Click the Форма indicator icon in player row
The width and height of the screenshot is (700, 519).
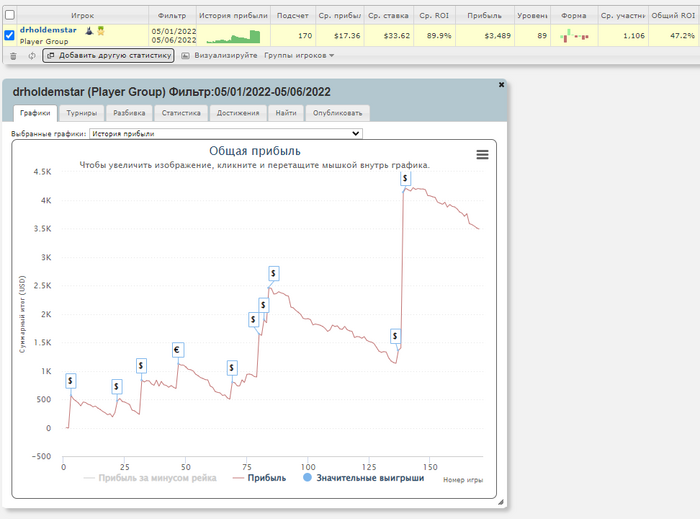[x=574, y=36]
